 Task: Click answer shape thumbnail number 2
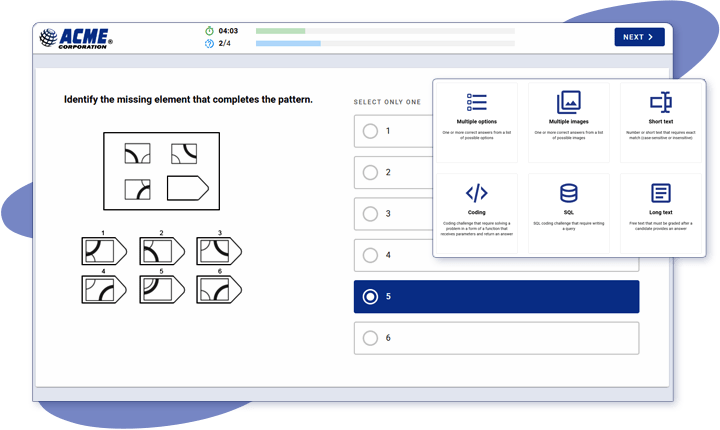coord(162,251)
